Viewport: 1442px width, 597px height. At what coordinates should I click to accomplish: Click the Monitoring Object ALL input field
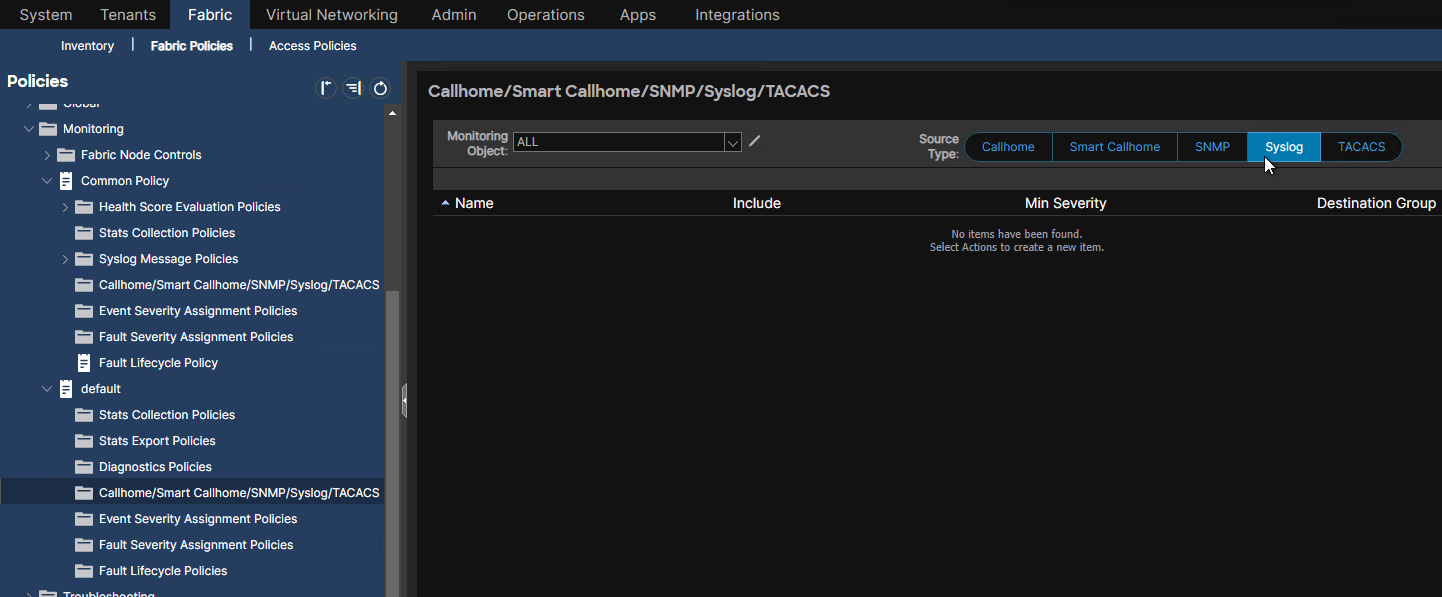[619, 142]
